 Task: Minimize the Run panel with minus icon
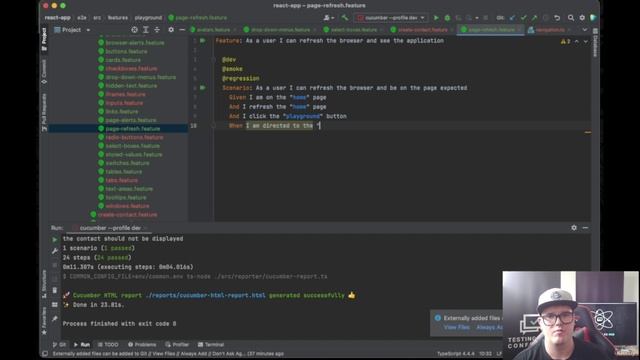[x=585, y=228]
